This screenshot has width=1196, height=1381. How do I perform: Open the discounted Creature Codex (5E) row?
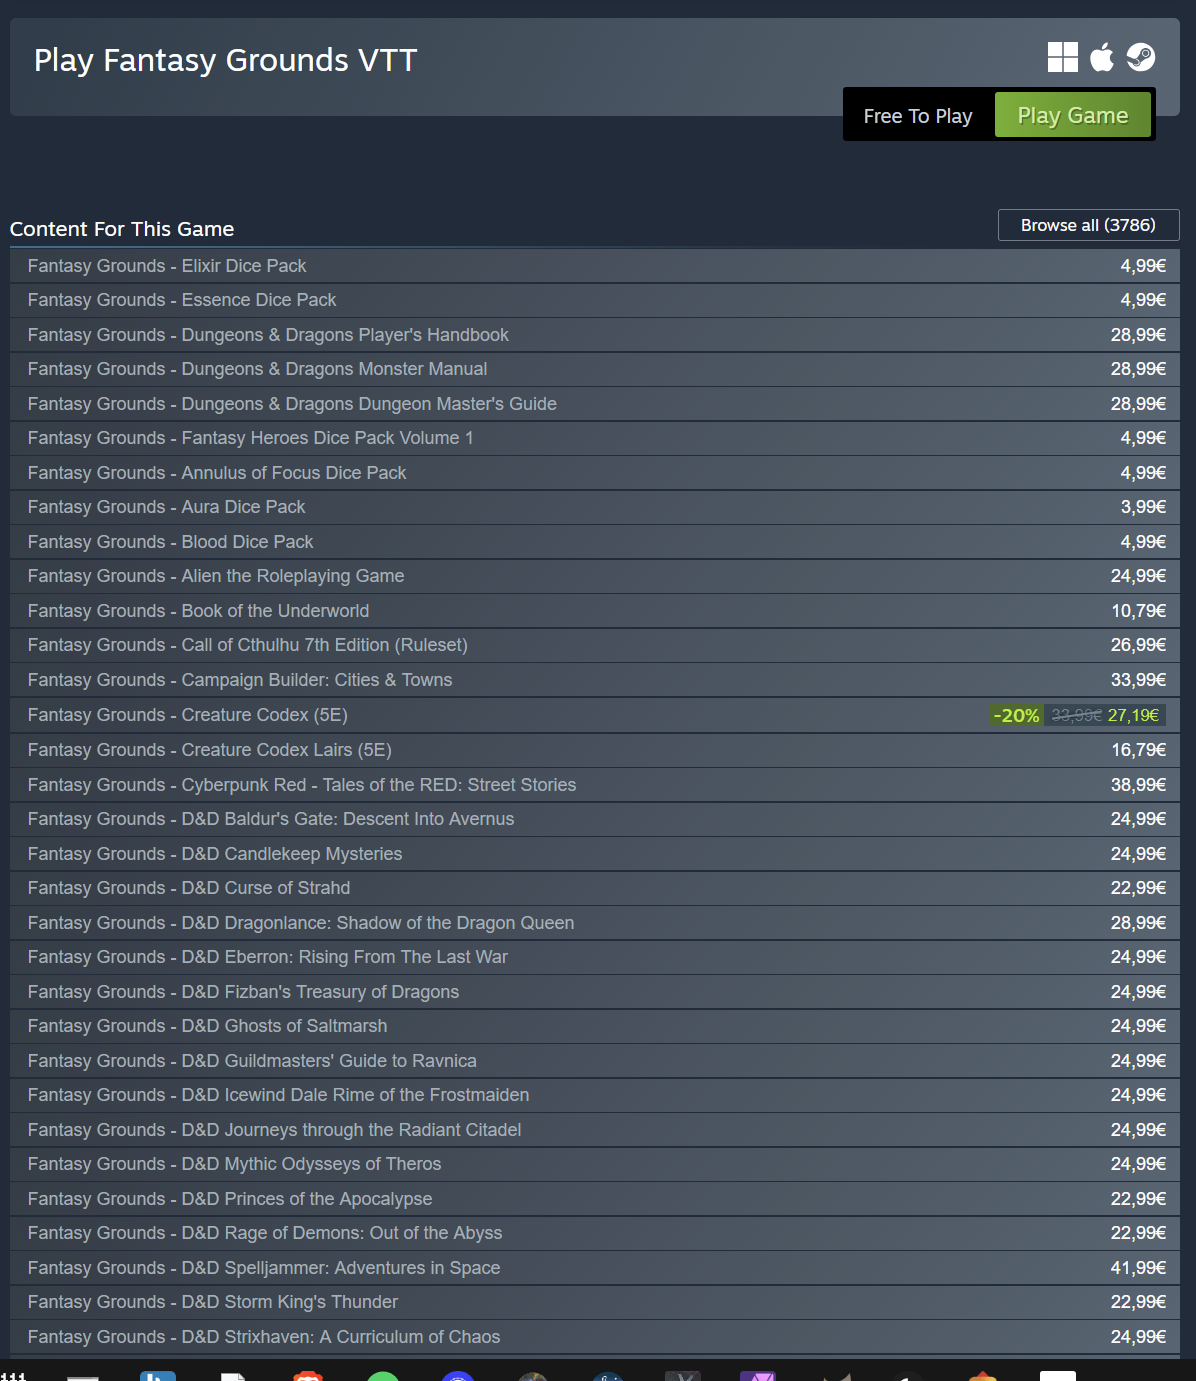coord(595,715)
